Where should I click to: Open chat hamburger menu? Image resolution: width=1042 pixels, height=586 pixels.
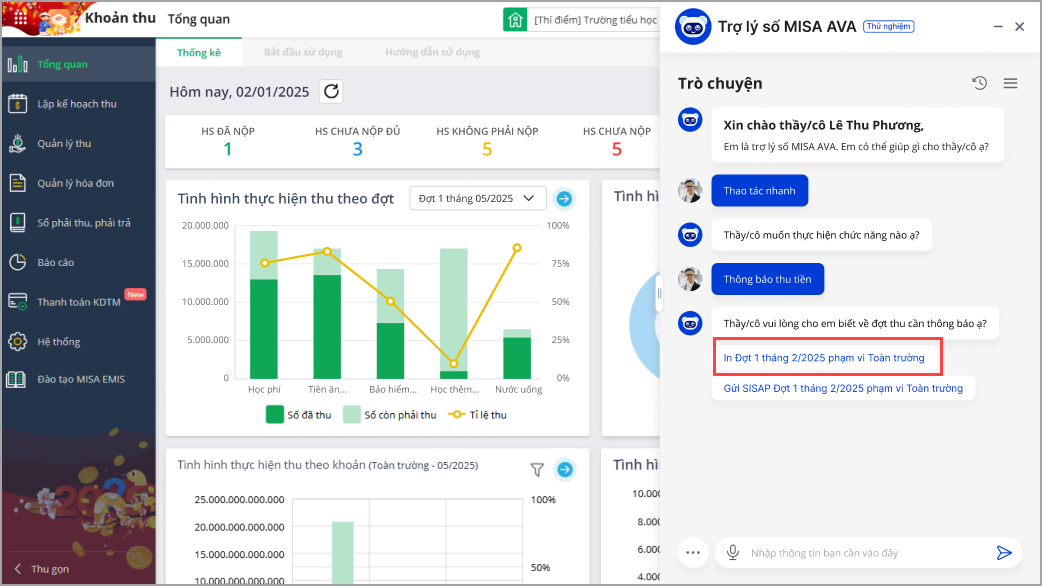[x=1010, y=83]
